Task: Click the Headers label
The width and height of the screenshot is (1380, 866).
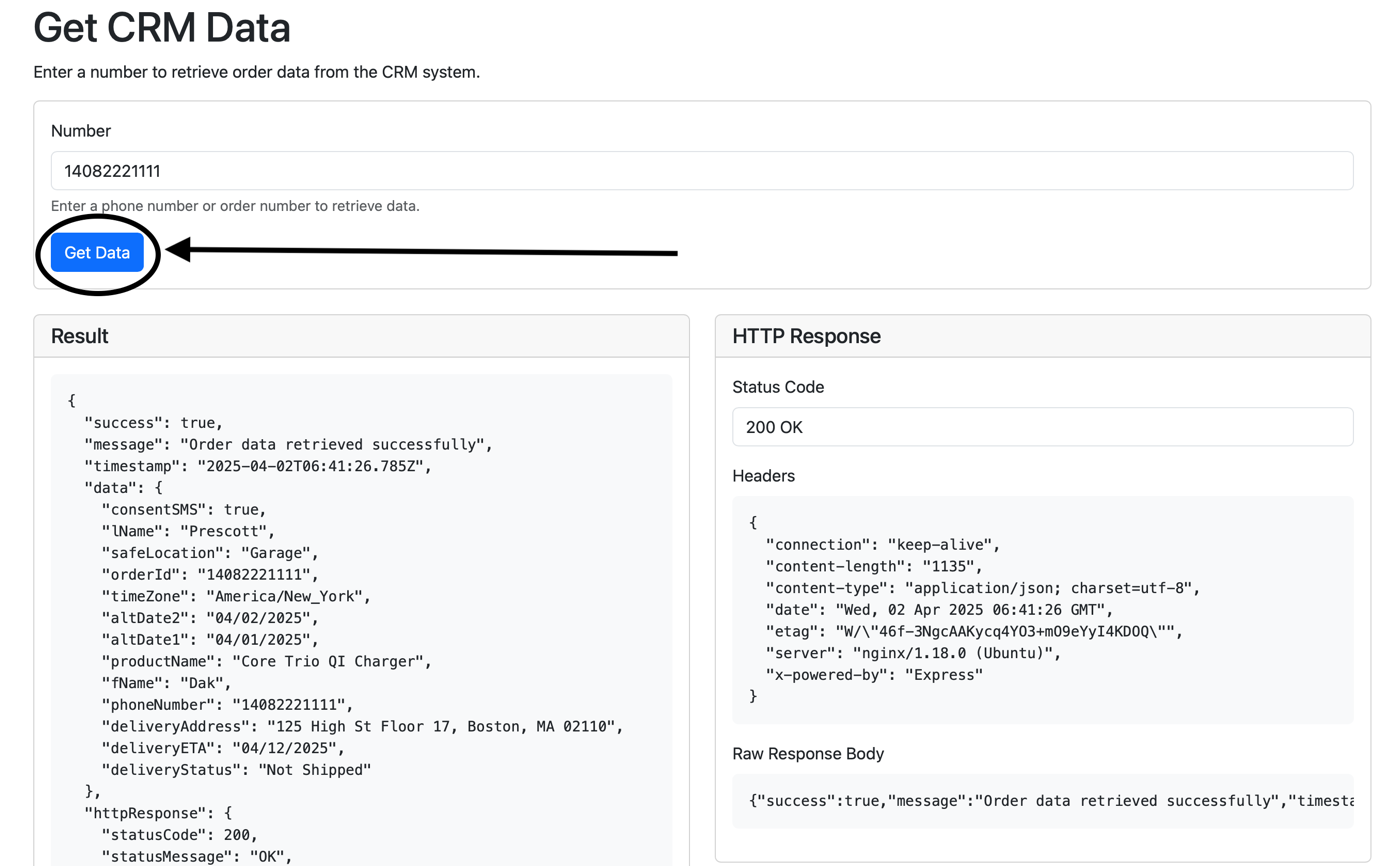Action: (763, 476)
